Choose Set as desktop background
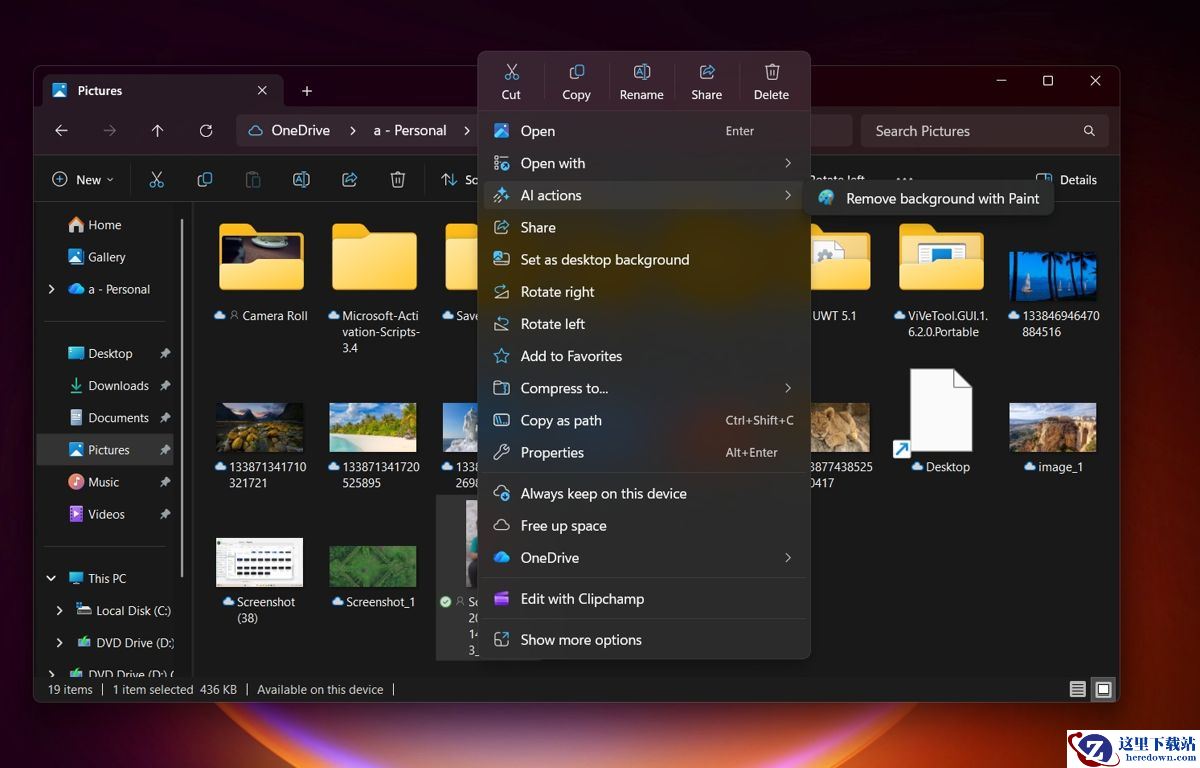This screenshot has width=1200, height=768. pos(604,259)
